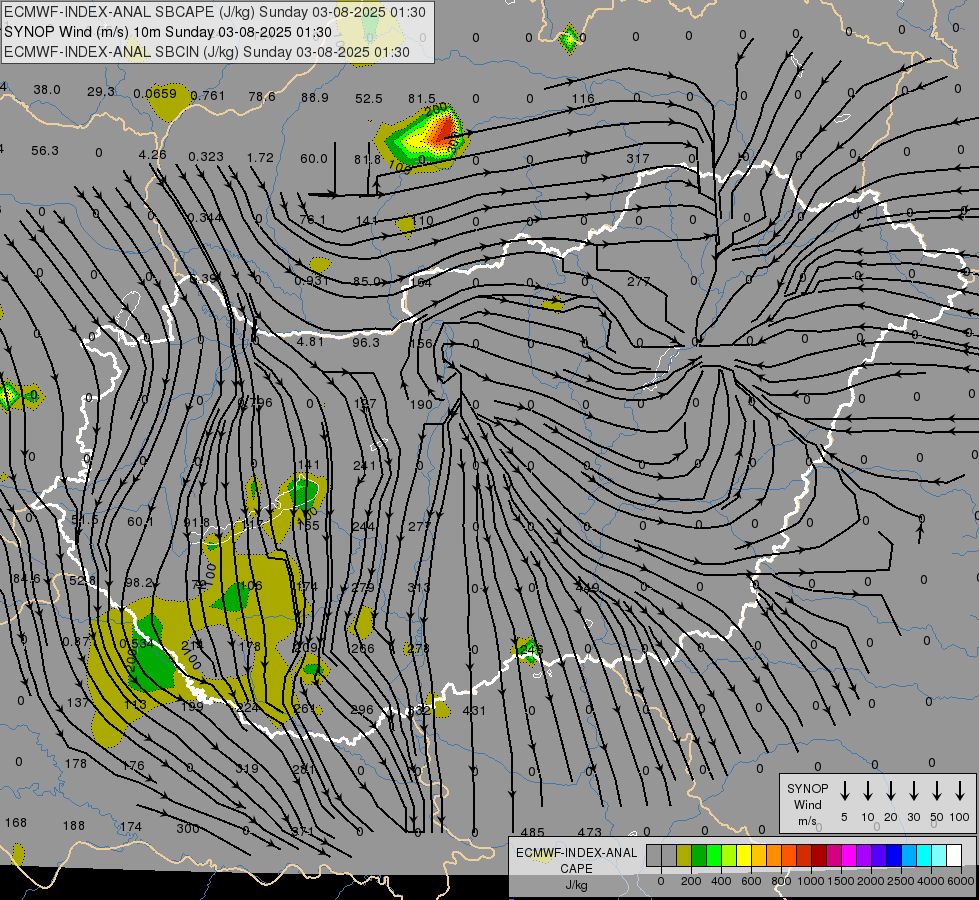This screenshot has height=900, width=979.
Task: Click the map value 300
Action: coord(187,829)
